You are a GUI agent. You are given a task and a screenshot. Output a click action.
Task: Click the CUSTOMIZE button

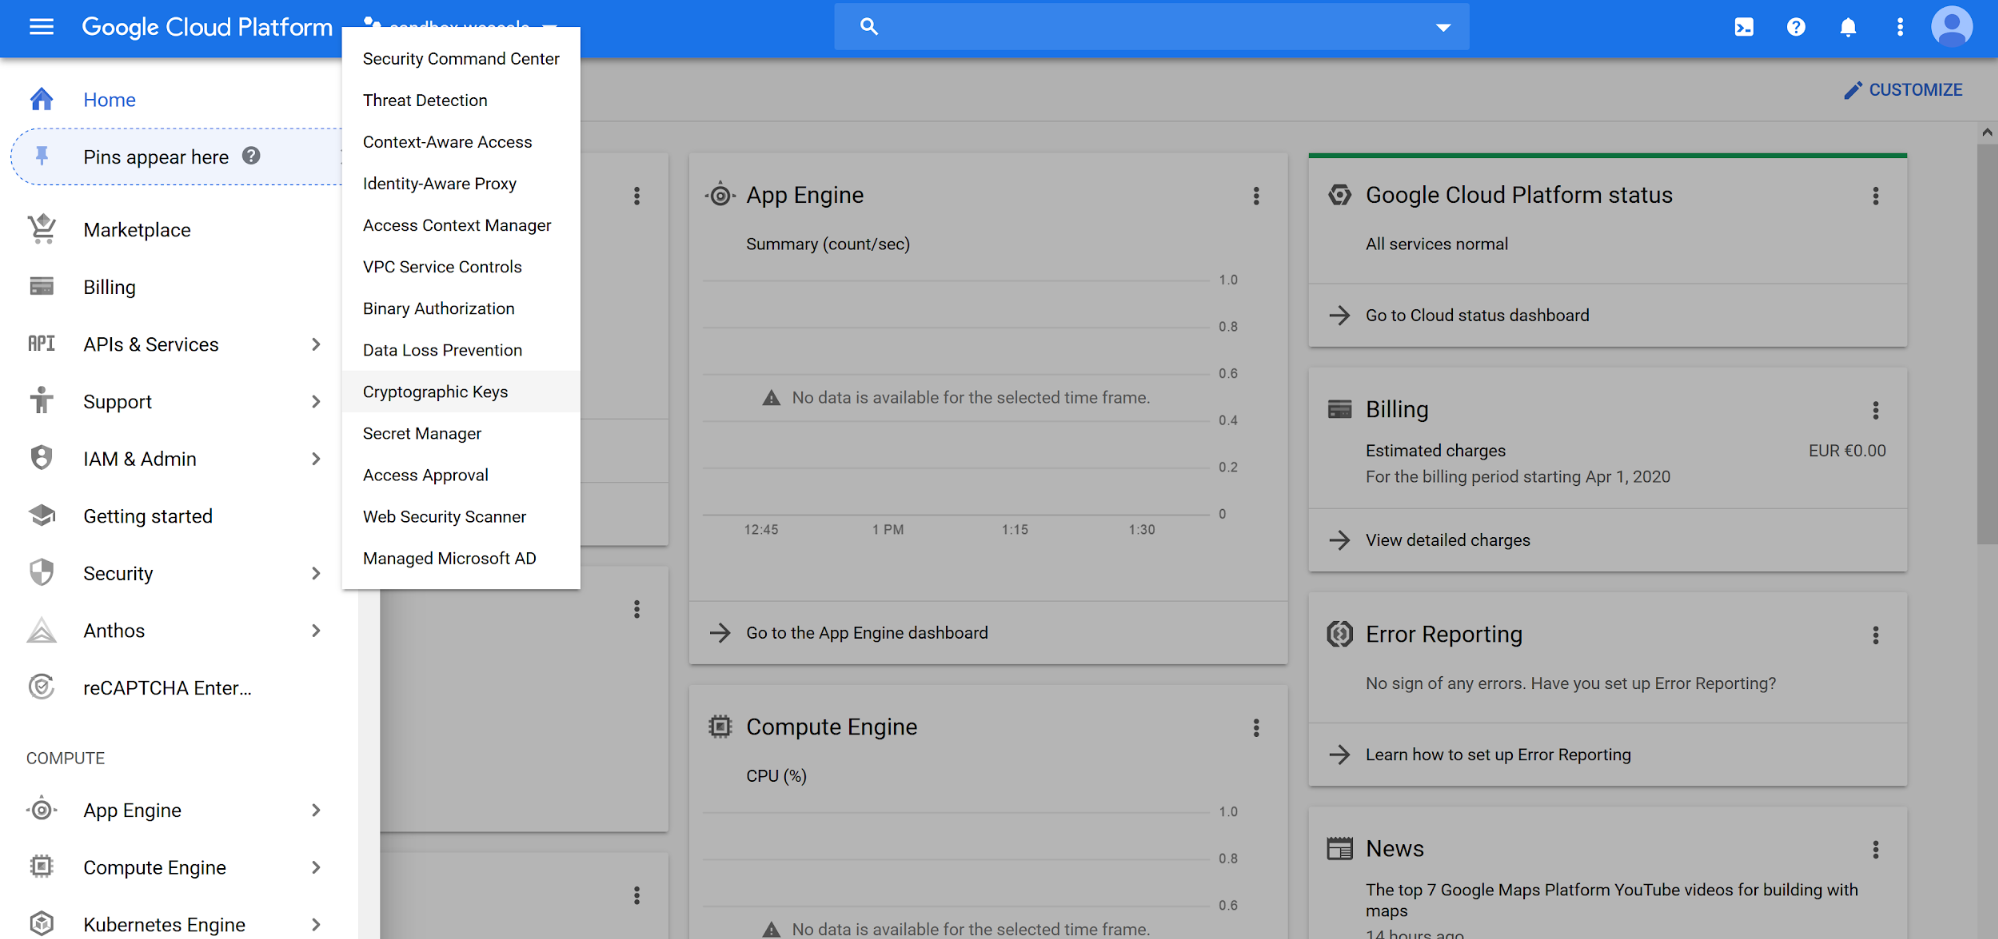(1903, 90)
